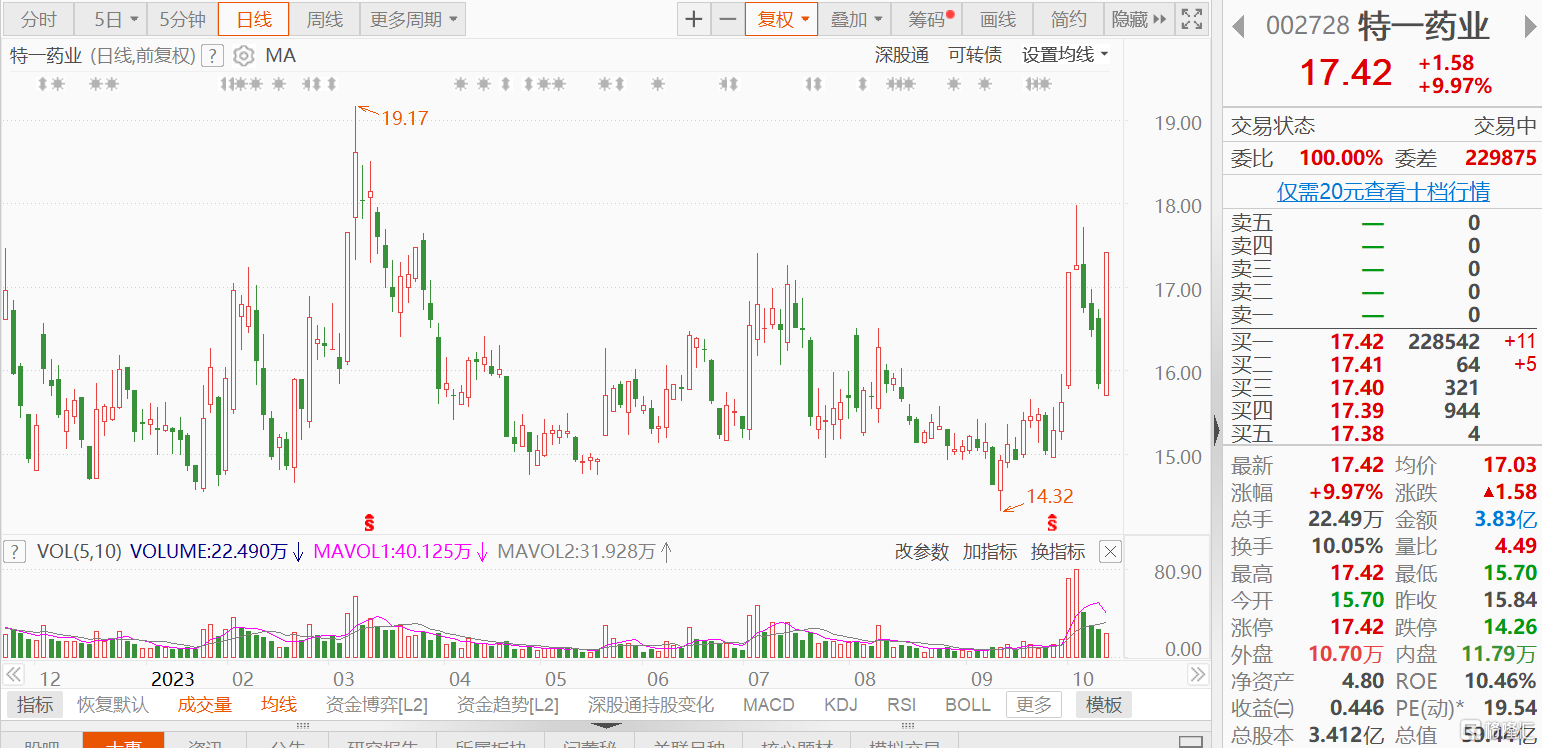1542x748 pixels.
Task: Open the 画线 drawing tools
Action: 997,19
